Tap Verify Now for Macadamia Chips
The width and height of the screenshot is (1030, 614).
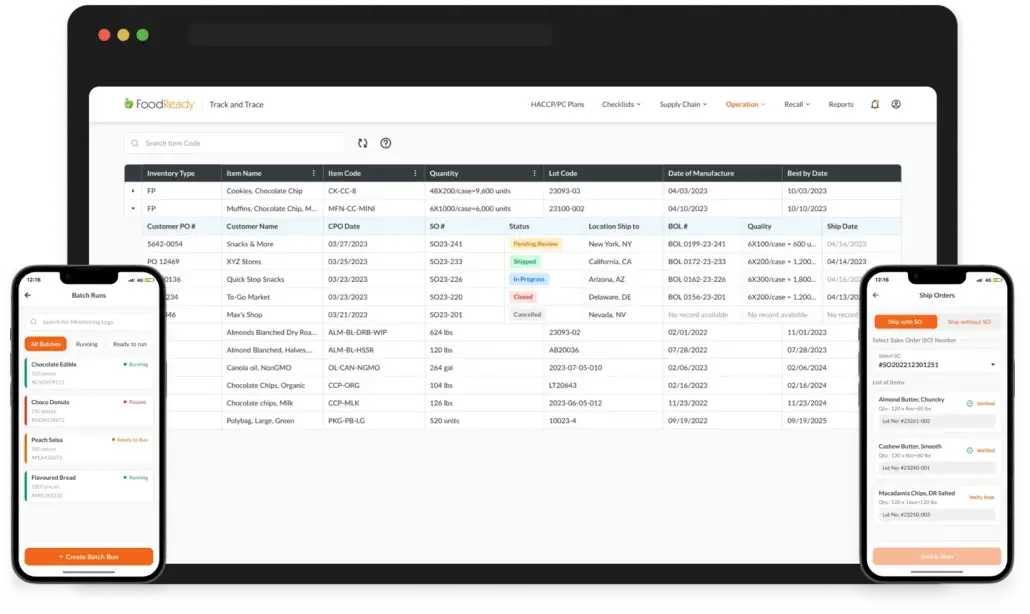(981, 497)
